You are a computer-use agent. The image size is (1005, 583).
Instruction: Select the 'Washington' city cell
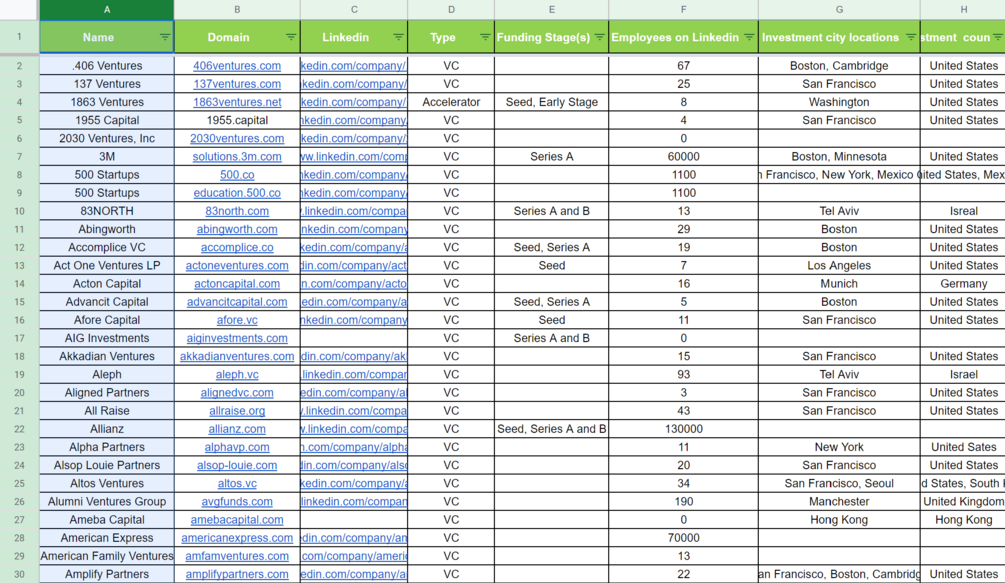pos(839,102)
